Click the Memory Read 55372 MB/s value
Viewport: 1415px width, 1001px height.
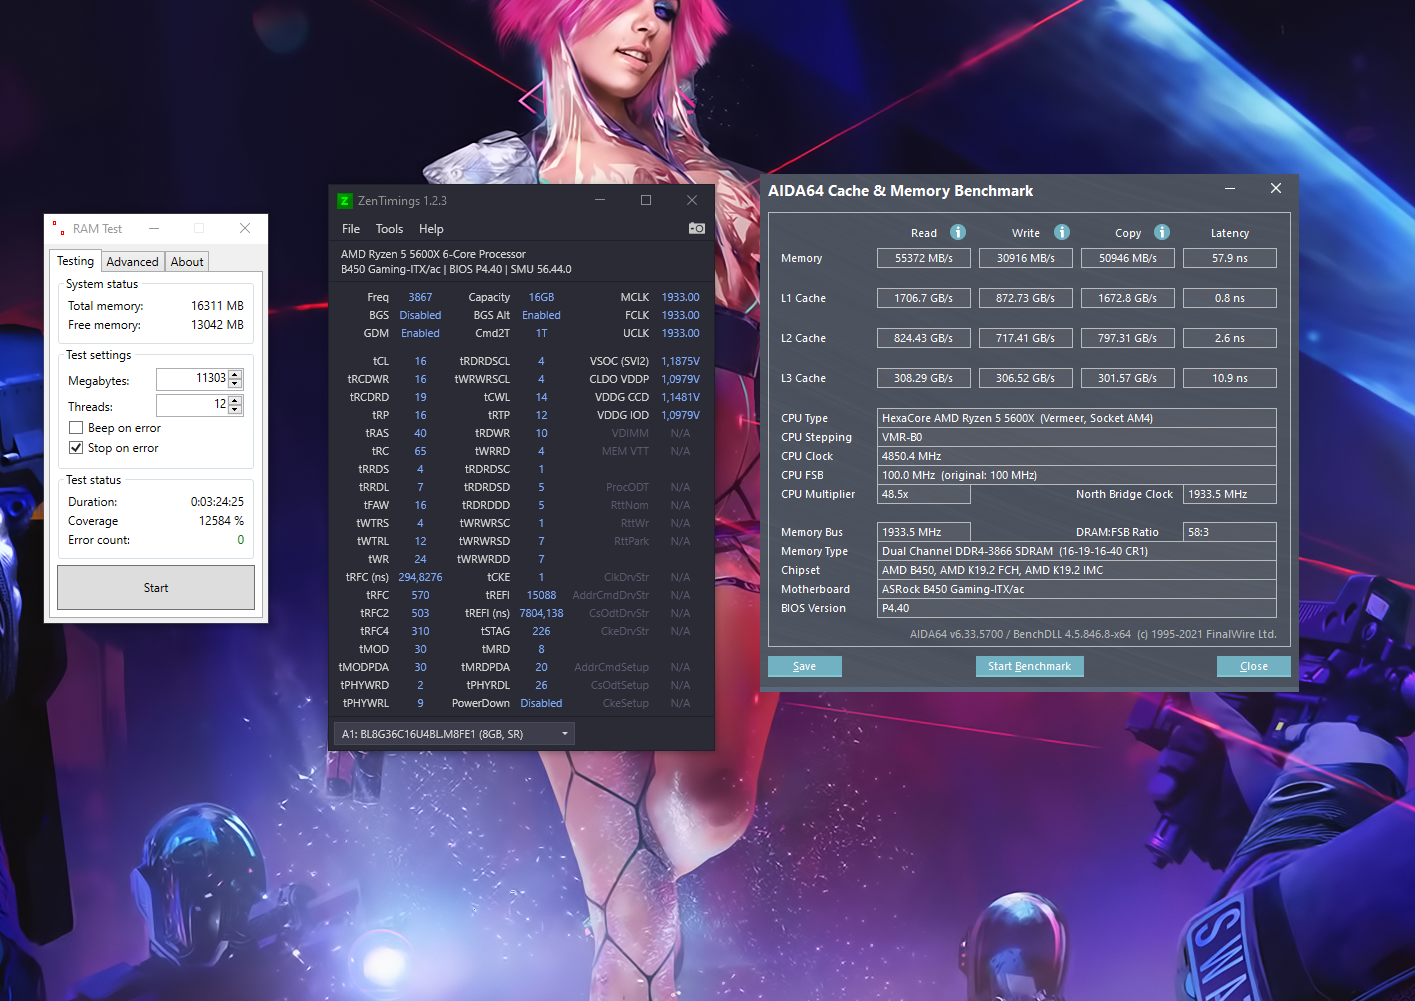[x=924, y=258]
